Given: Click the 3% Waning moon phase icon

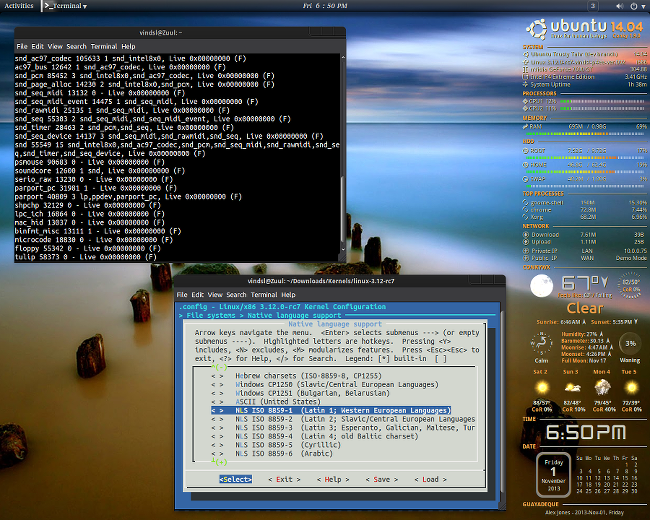Looking at the screenshot, I should click(x=630, y=343).
